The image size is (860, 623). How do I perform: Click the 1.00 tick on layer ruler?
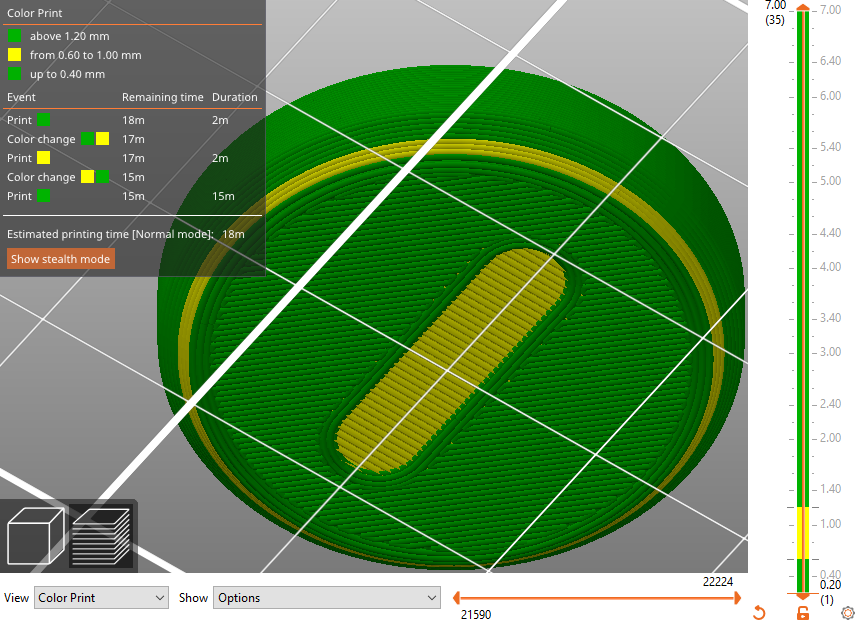tap(830, 524)
